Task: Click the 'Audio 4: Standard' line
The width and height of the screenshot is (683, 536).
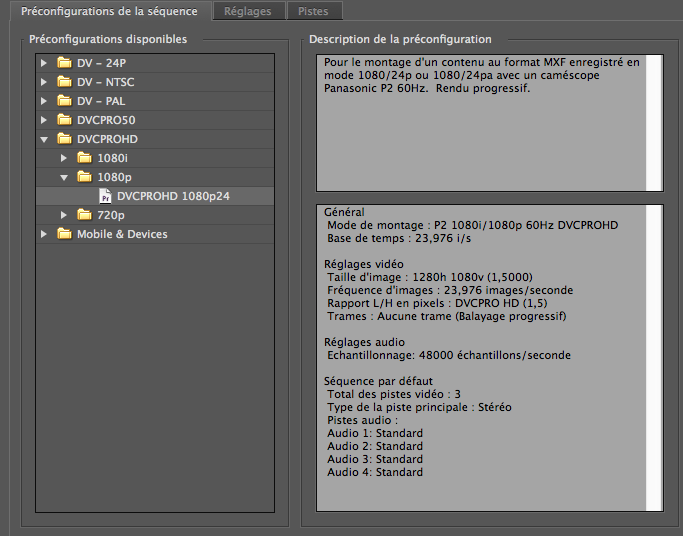Action: [x=375, y=472]
